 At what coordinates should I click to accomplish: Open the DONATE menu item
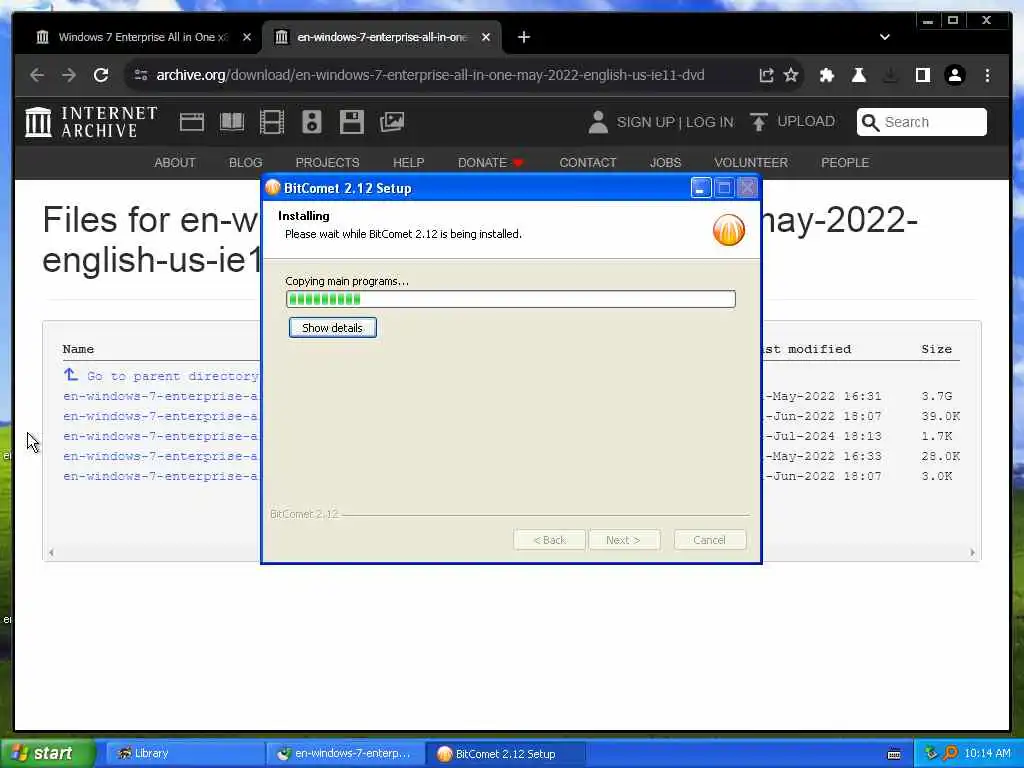(490, 163)
